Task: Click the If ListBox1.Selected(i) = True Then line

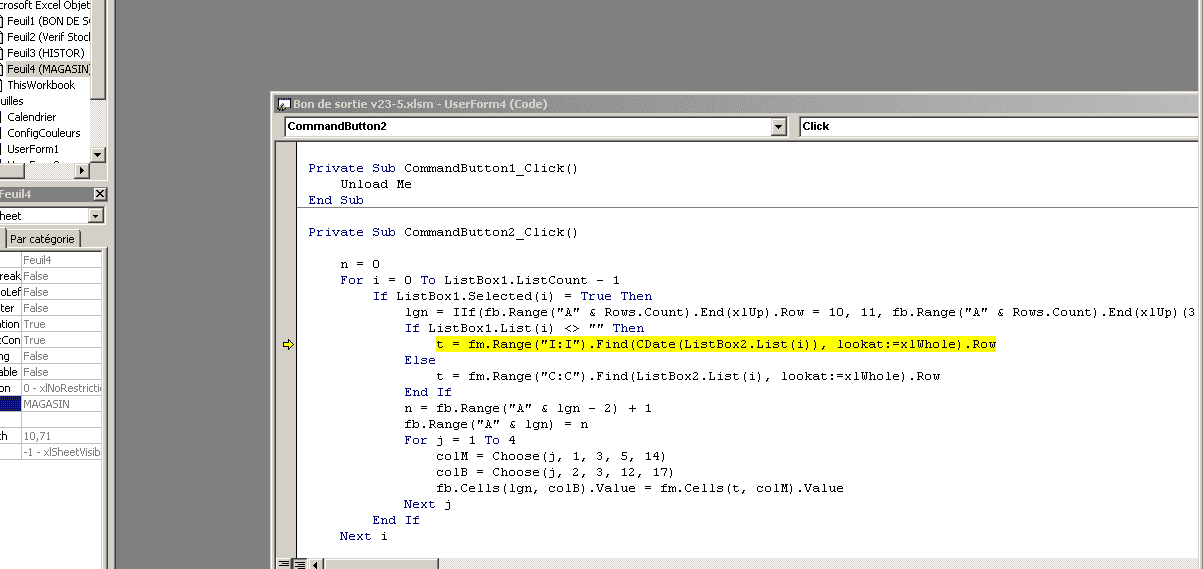Action: coord(512,296)
